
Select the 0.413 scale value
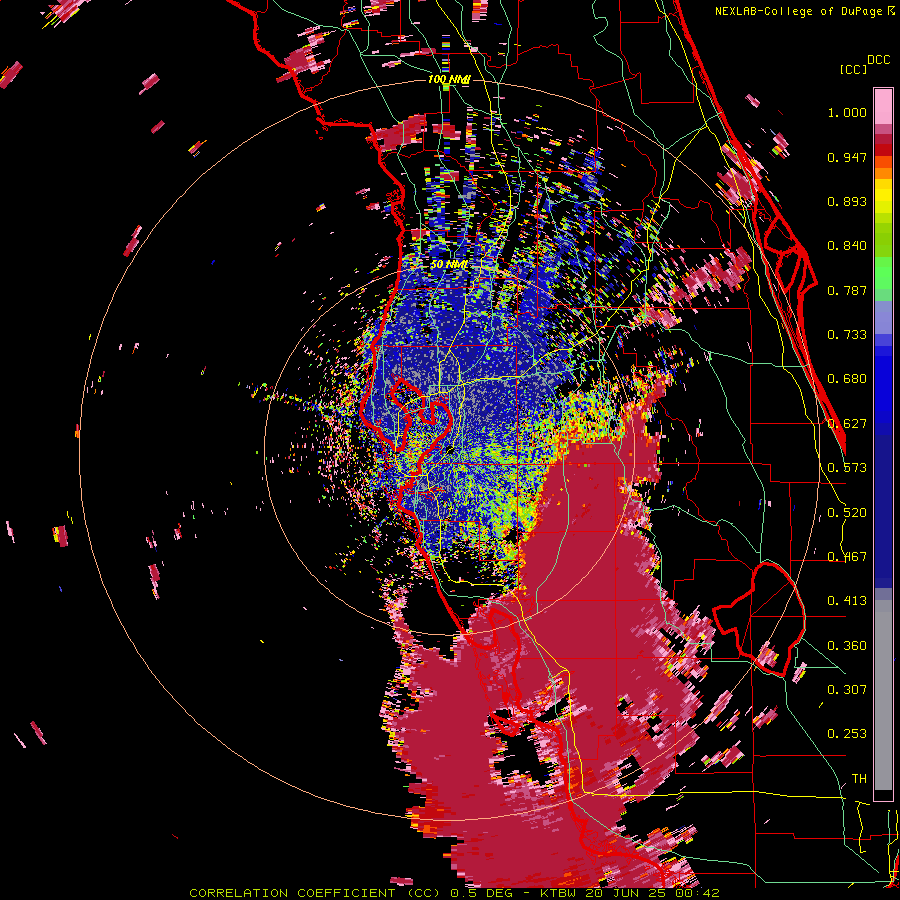pos(847,601)
